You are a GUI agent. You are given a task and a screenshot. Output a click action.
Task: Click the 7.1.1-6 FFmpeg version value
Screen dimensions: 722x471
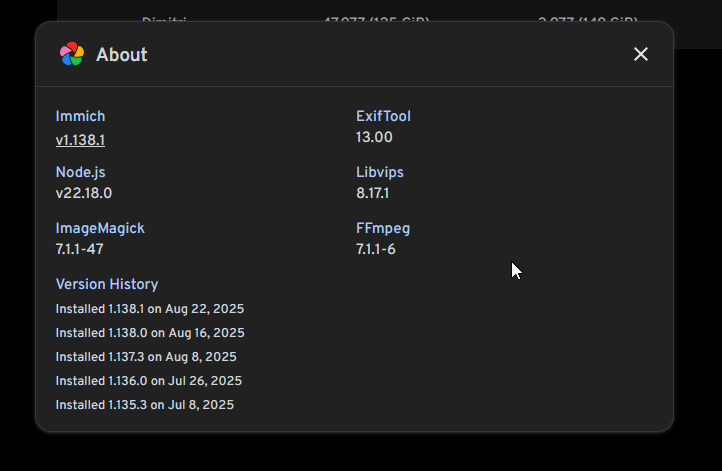(x=376, y=250)
